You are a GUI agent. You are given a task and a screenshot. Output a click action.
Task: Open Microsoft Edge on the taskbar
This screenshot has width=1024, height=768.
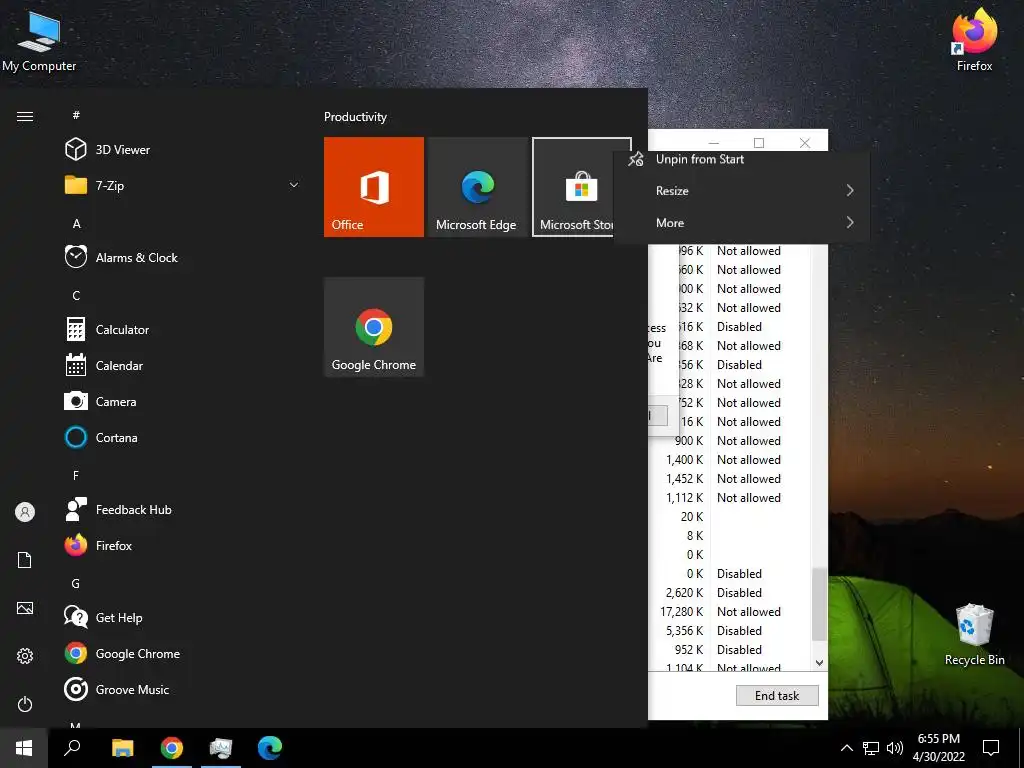pyautogui.click(x=270, y=748)
